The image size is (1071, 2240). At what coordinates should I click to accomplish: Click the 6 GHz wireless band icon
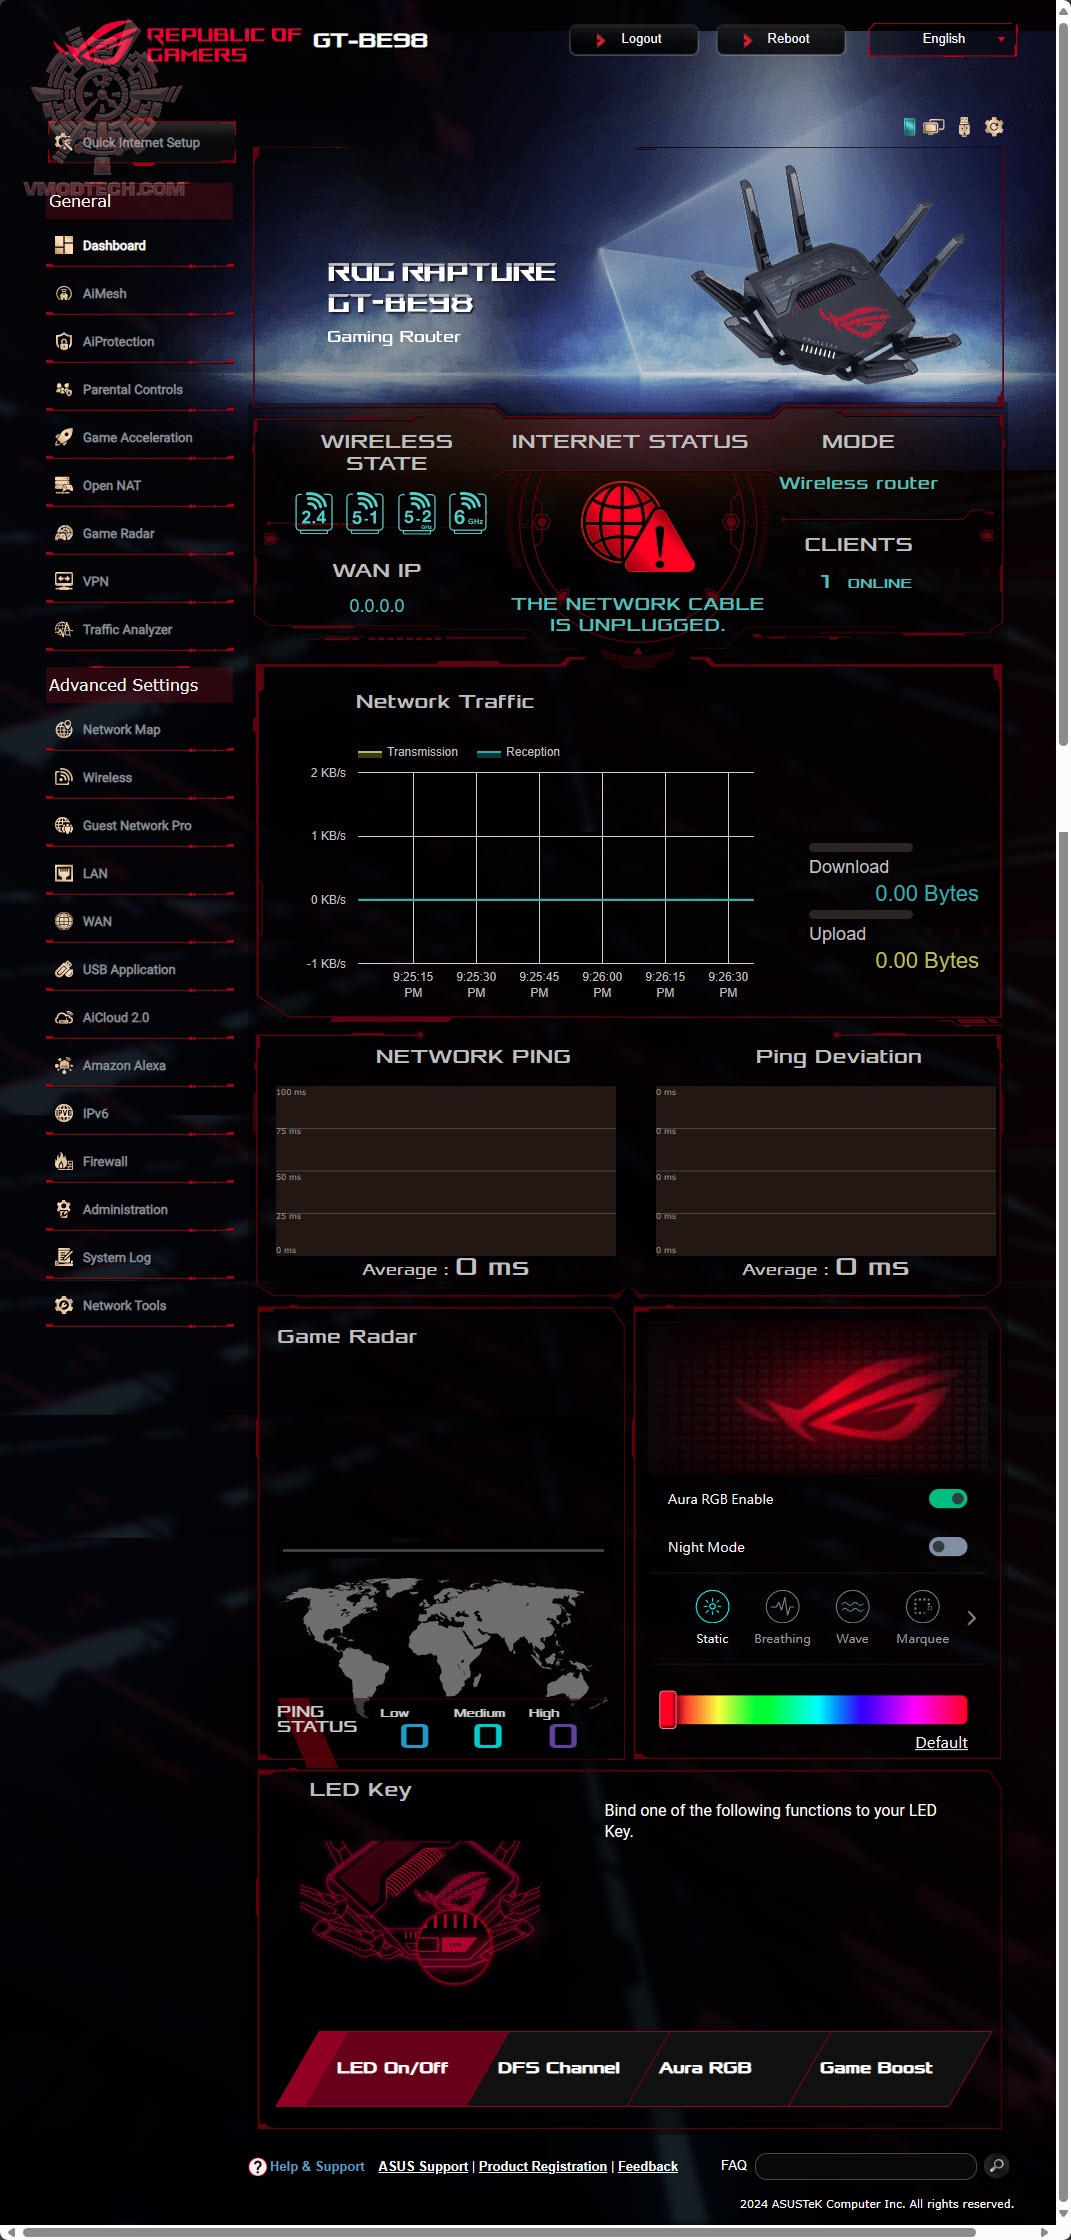[x=467, y=512]
